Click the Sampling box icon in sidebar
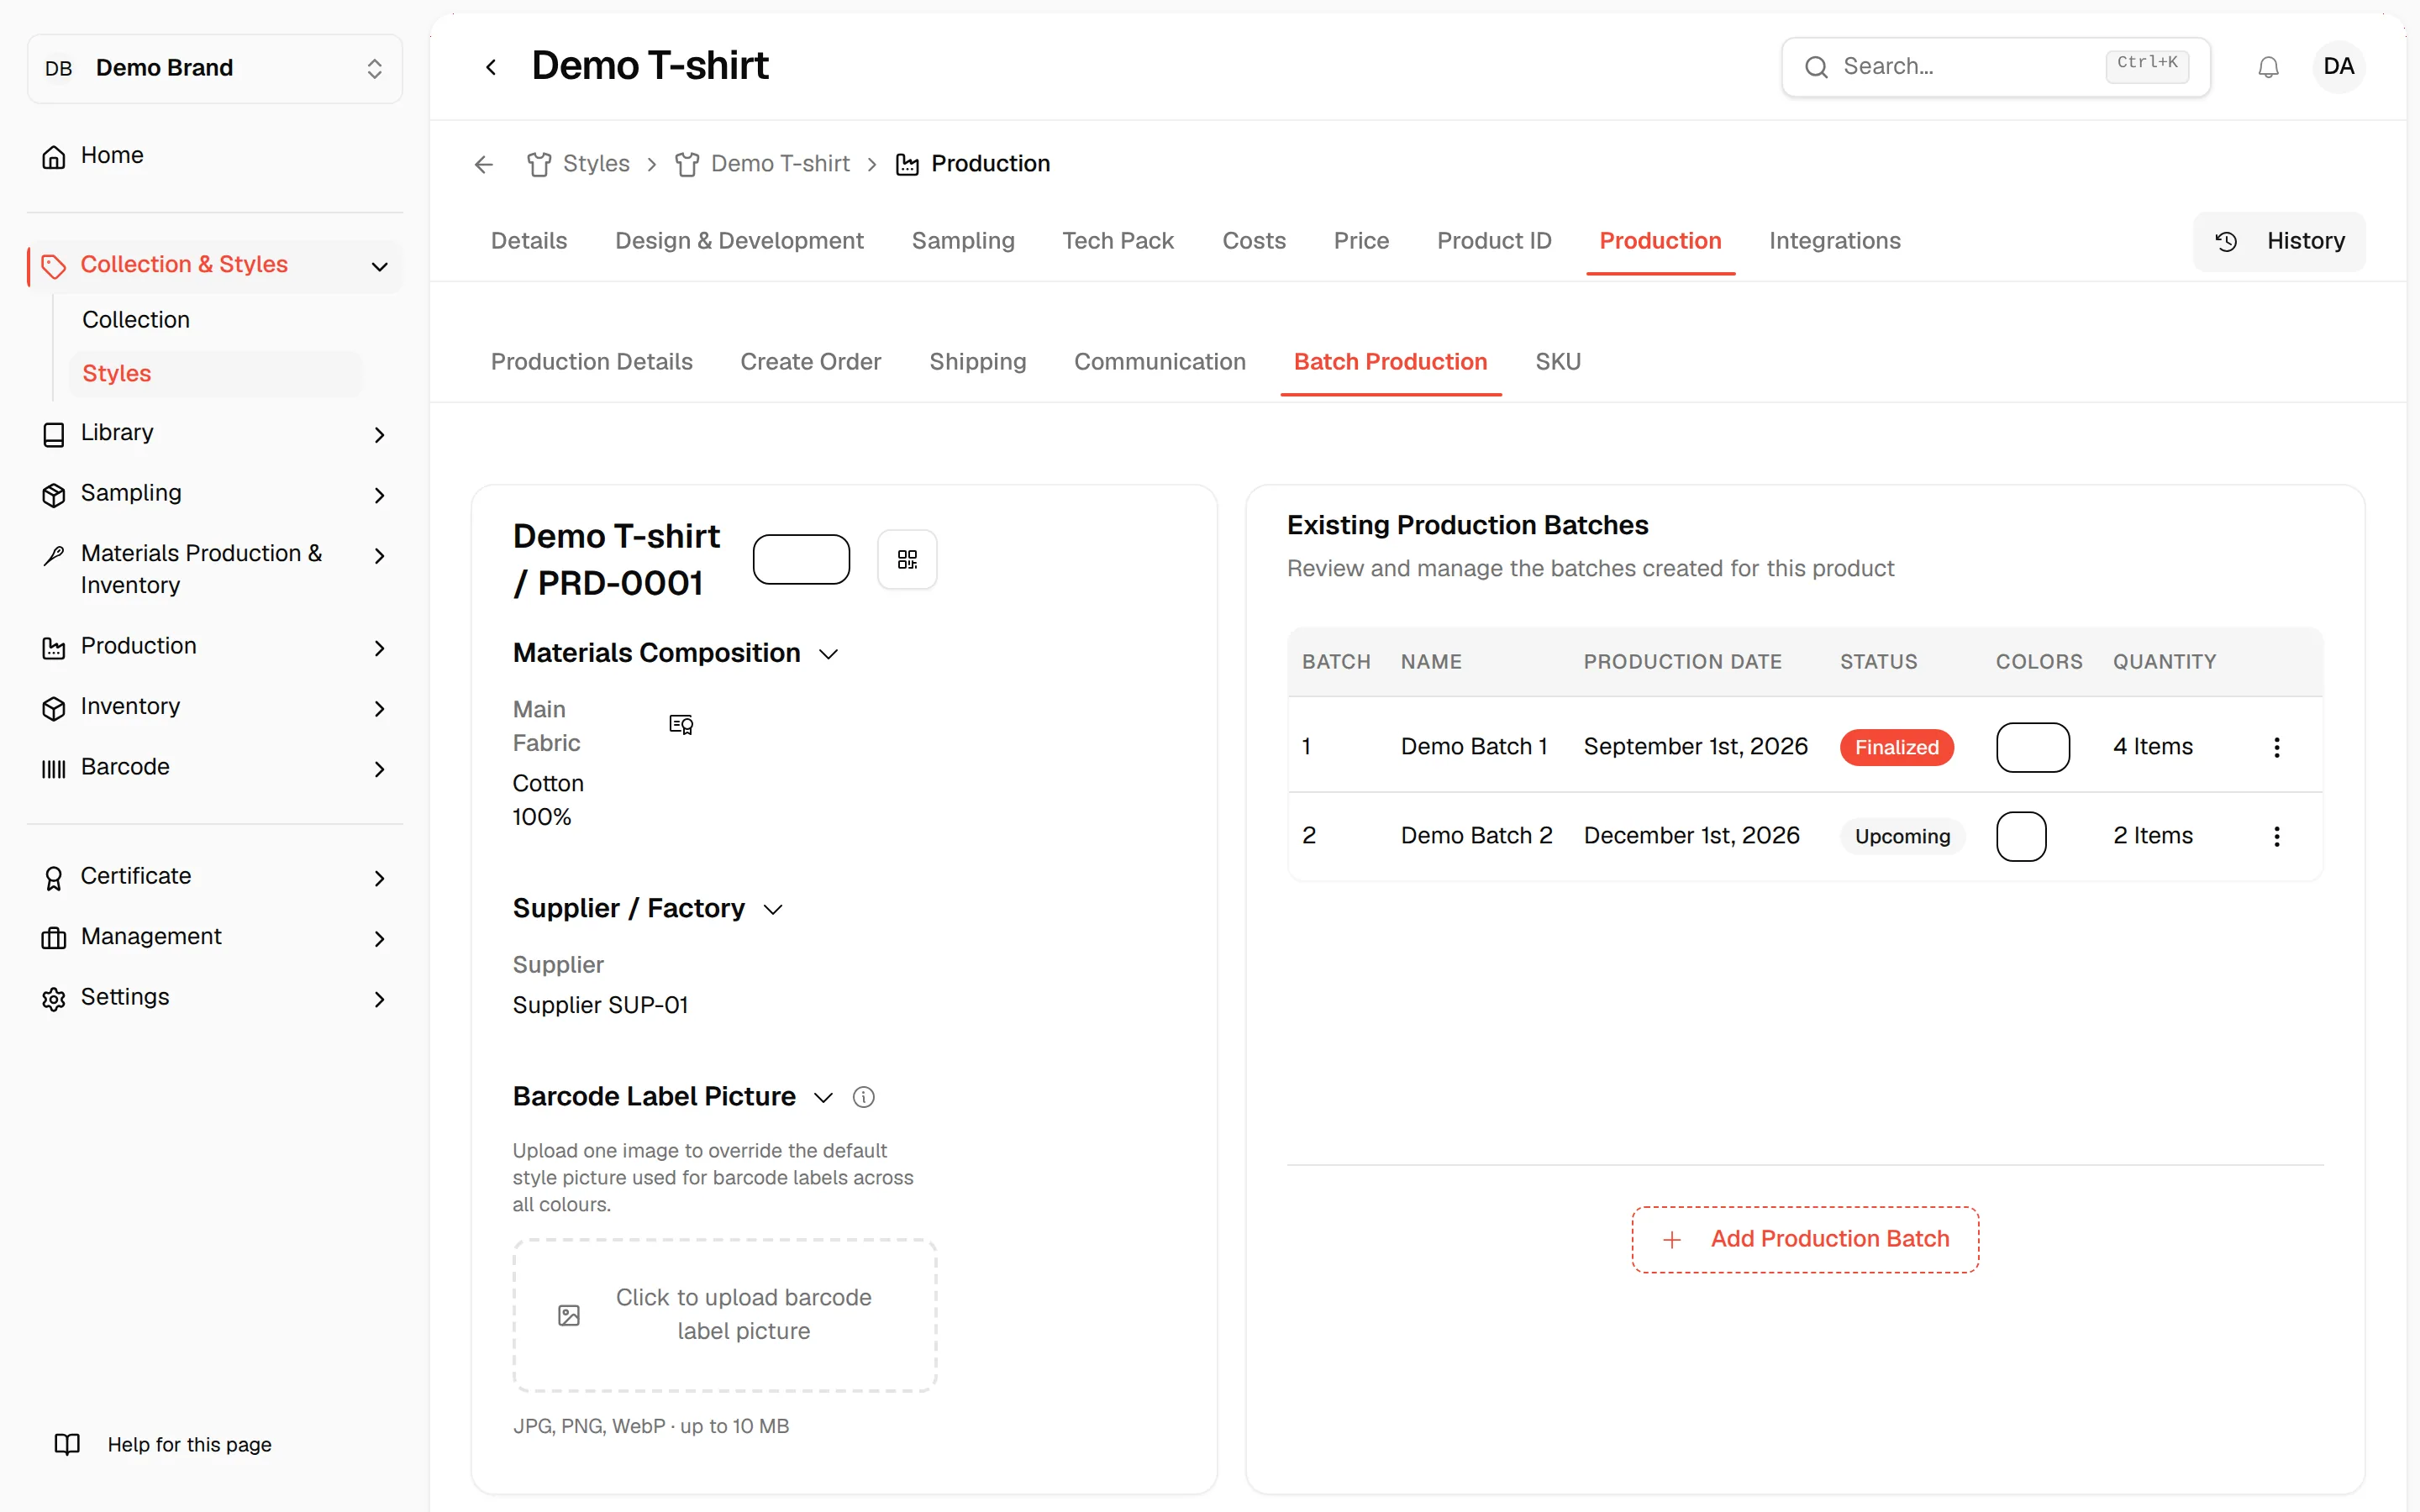The height and width of the screenshot is (1512, 2420). (54, 494)
